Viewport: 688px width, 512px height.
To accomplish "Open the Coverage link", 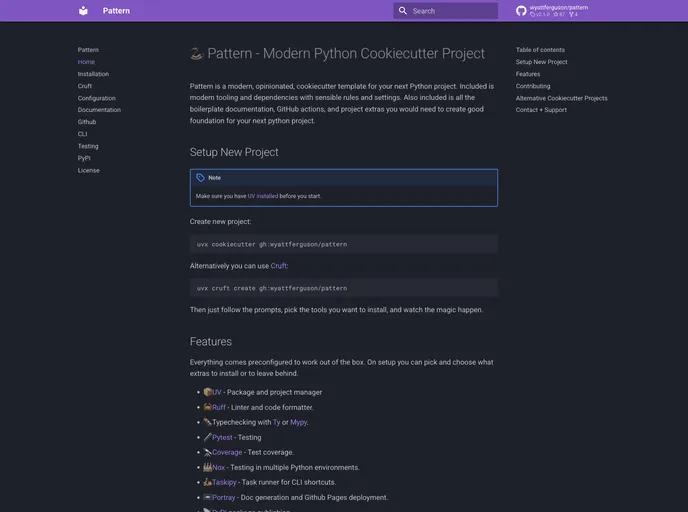I will click(x=227, y=452).
